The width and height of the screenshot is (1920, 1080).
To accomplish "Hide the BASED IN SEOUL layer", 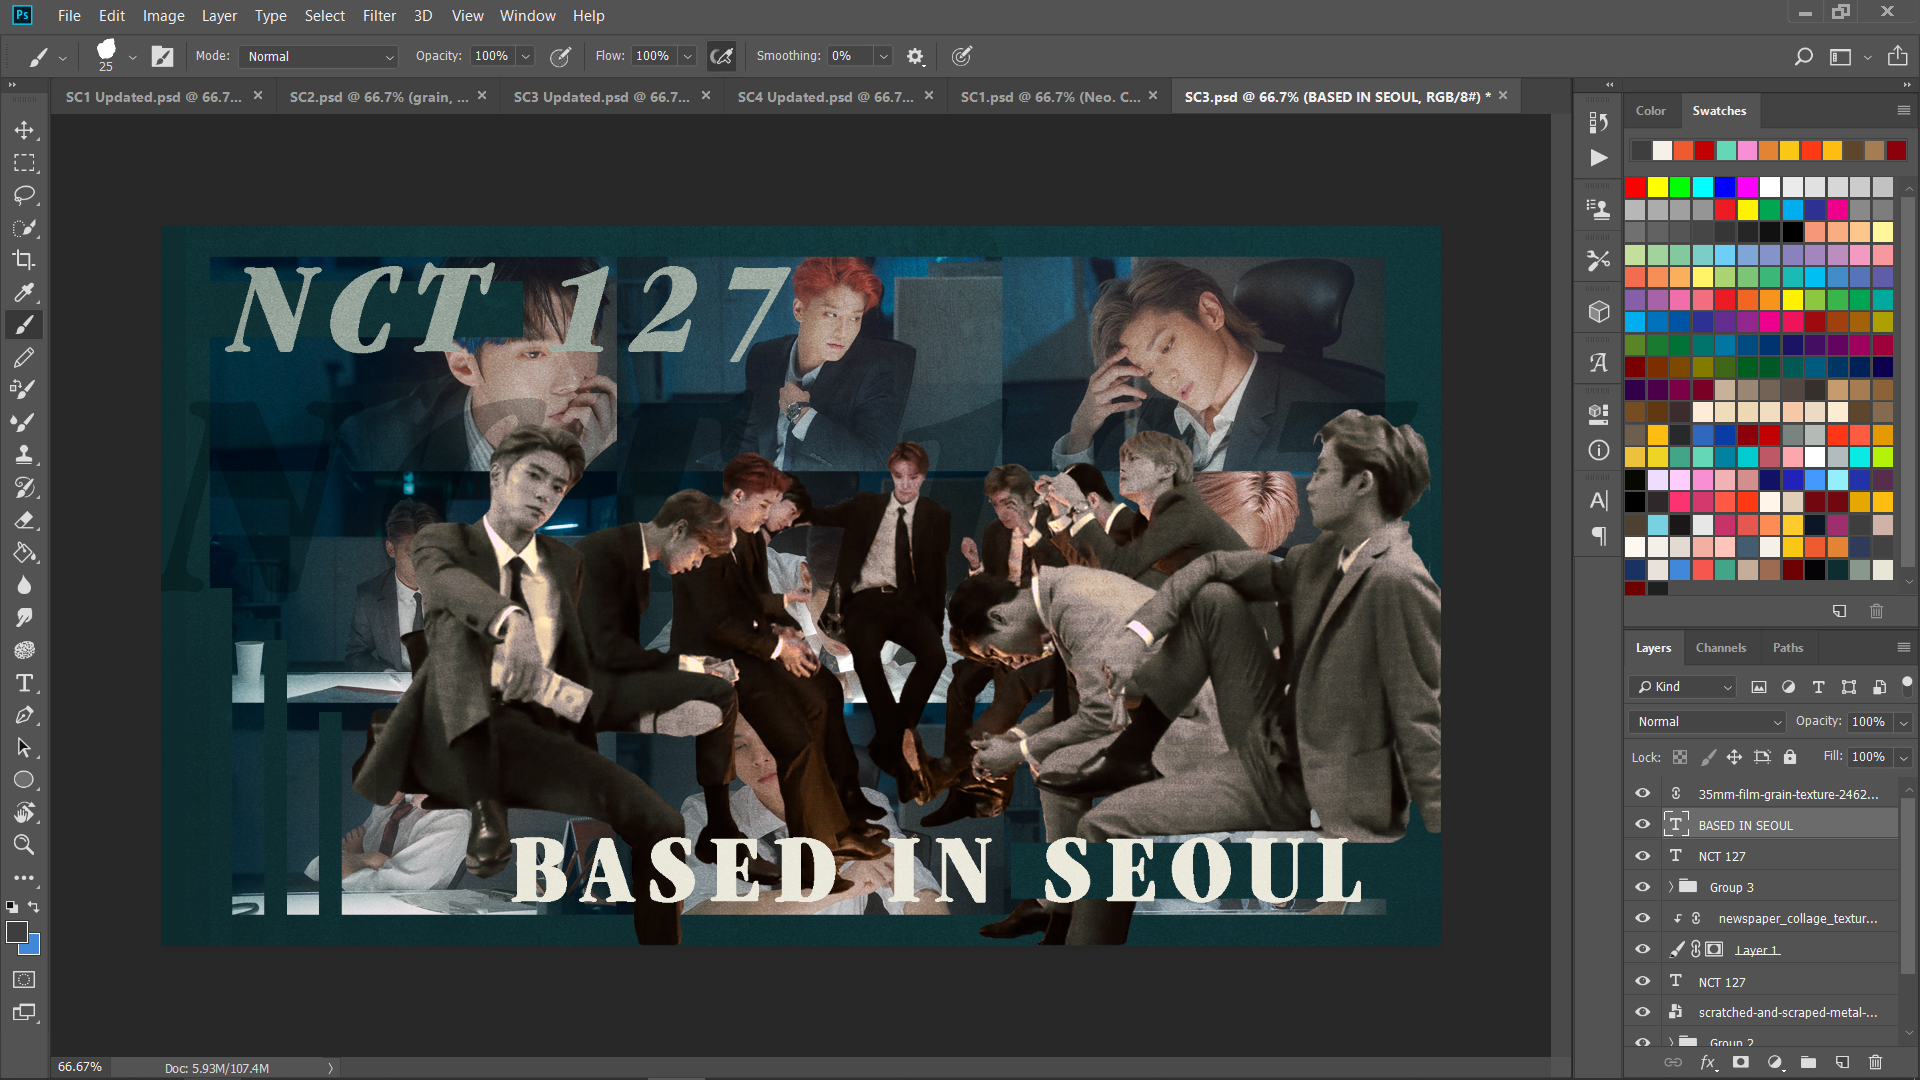I will [1642, 825].
